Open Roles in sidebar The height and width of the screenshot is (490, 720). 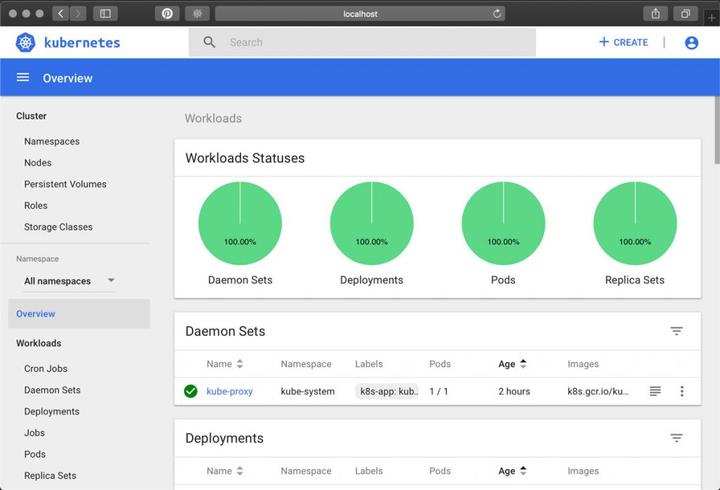[36, 205]
